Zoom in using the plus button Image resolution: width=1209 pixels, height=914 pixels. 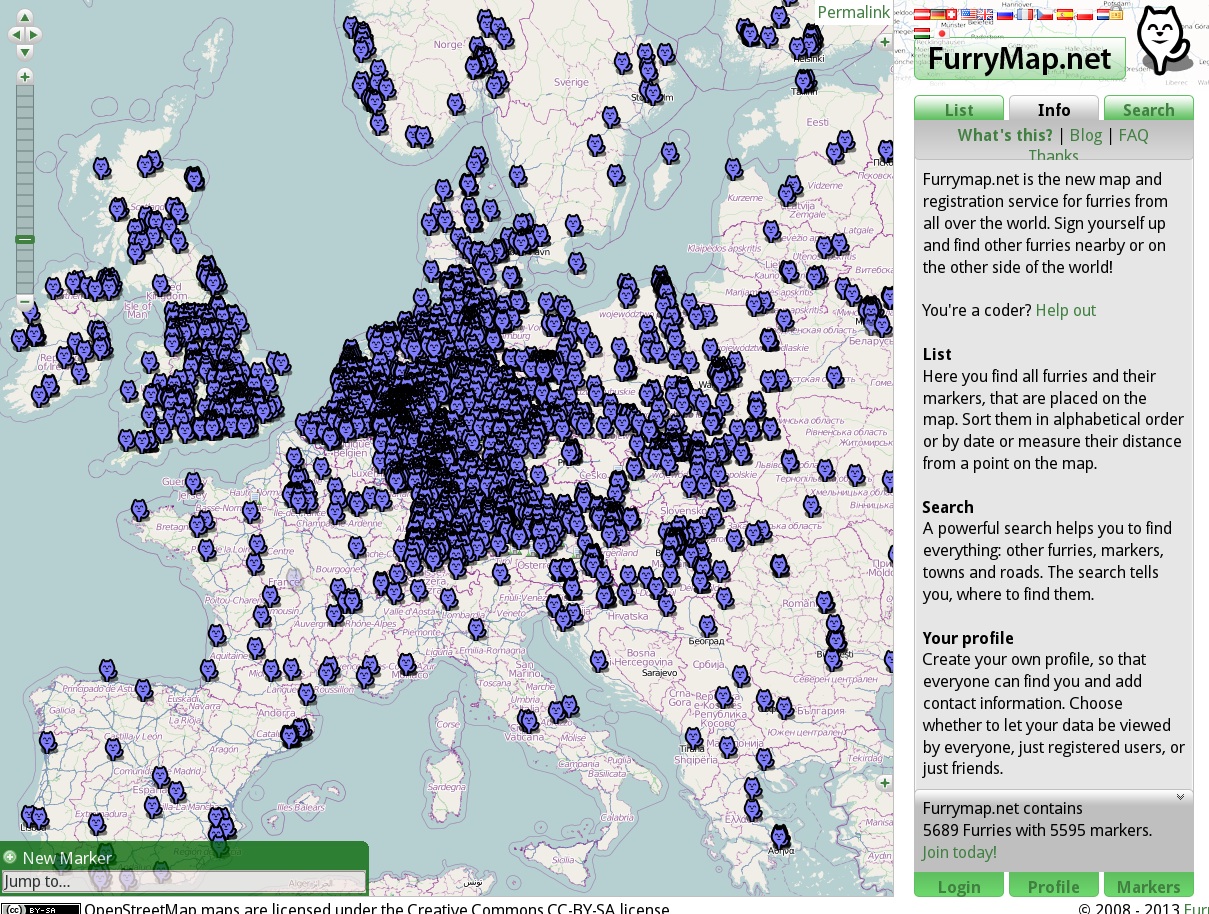(x=25, y=77)
